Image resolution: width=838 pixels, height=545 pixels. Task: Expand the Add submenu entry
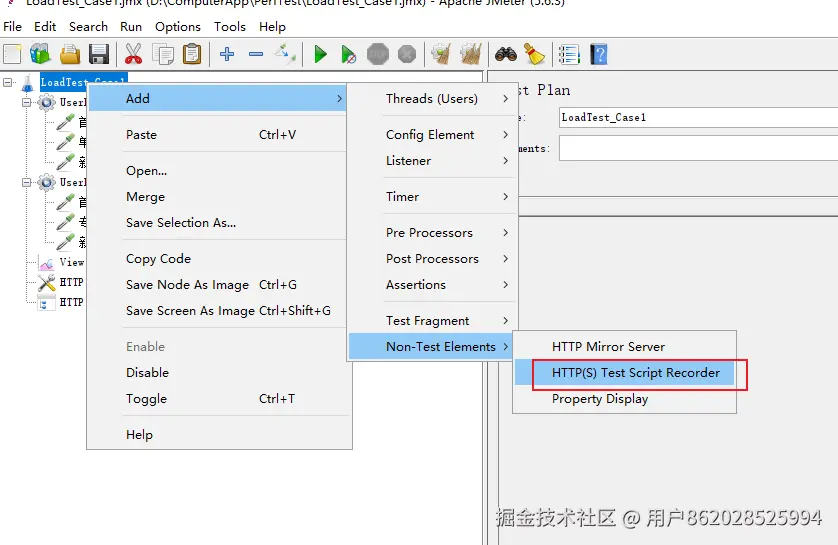[218, 98]
